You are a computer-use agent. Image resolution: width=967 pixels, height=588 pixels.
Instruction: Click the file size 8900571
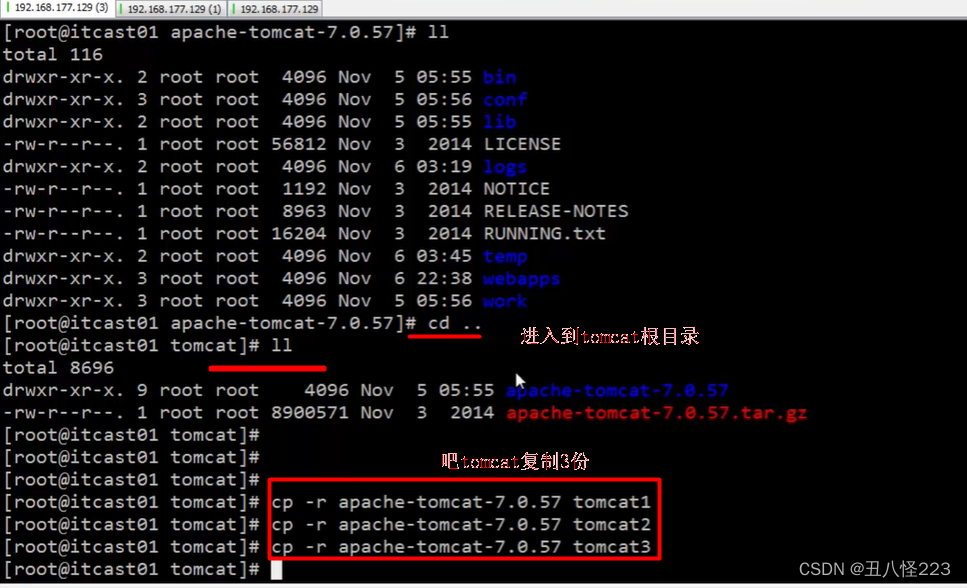pyautogui.click(x=310, y=413)
